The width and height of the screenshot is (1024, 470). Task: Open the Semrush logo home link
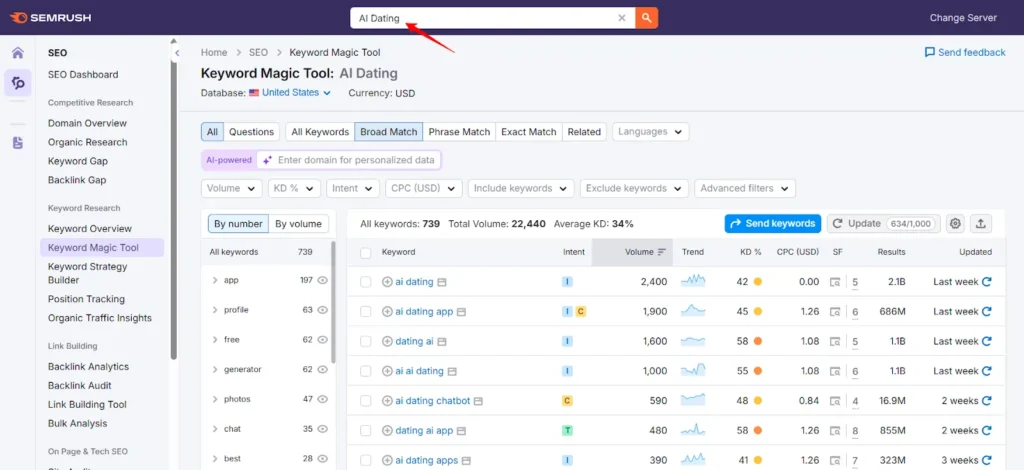tap(50, 18)
